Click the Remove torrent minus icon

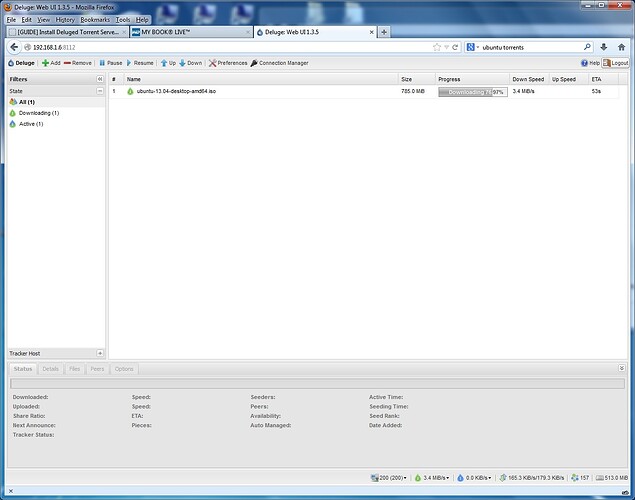coord(67,63)
